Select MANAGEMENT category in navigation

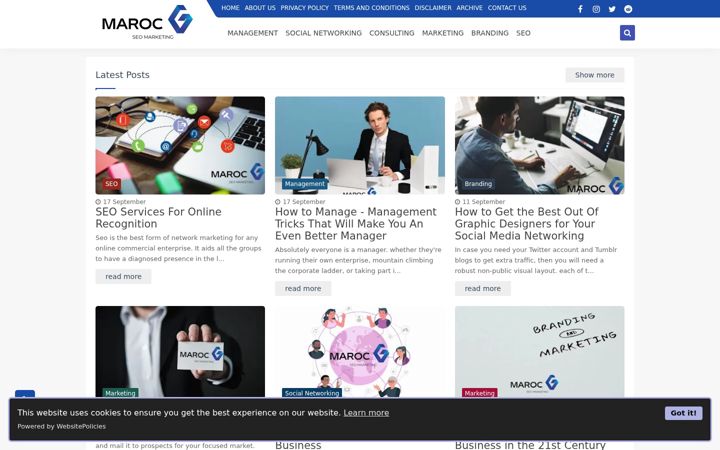pos(253,33)
